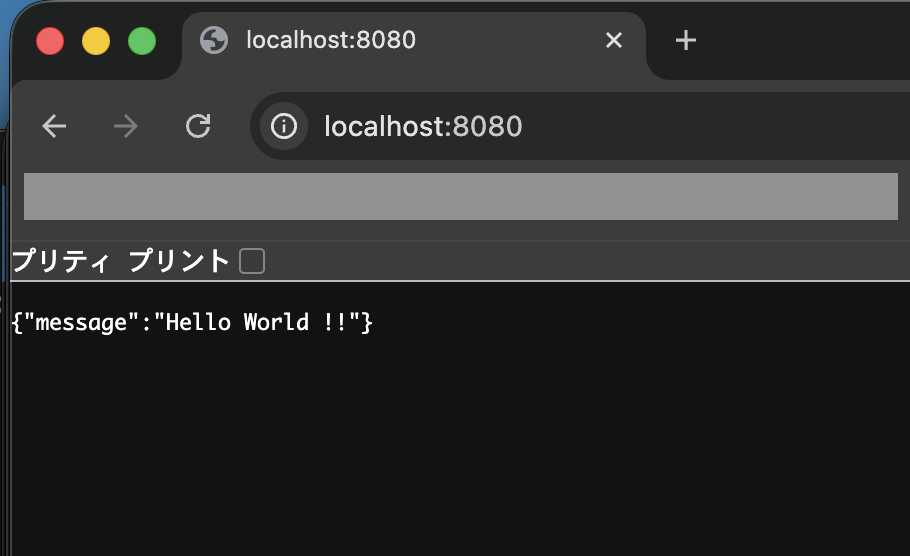Click the プリティ プリント label text
Image resolution: width=910 pixels, height=556 pixels.
pyautogui.click(x=120, y=262)
